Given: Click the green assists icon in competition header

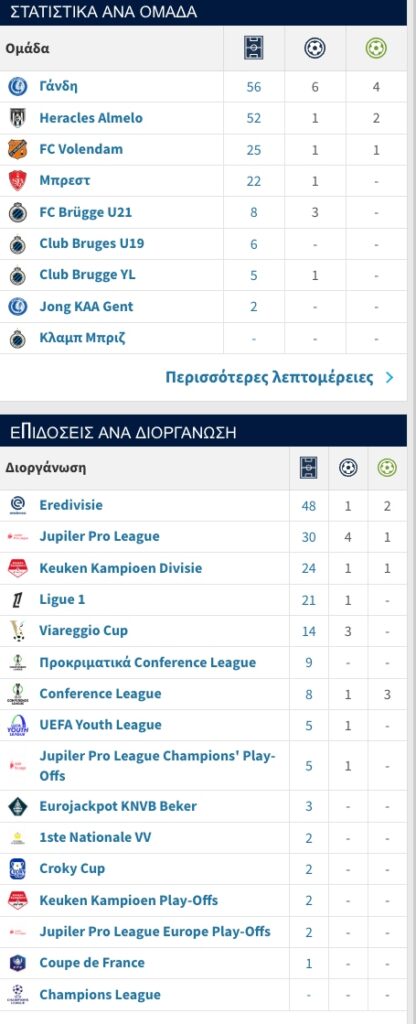Looking at the screenshot, I should coord(387,468).
